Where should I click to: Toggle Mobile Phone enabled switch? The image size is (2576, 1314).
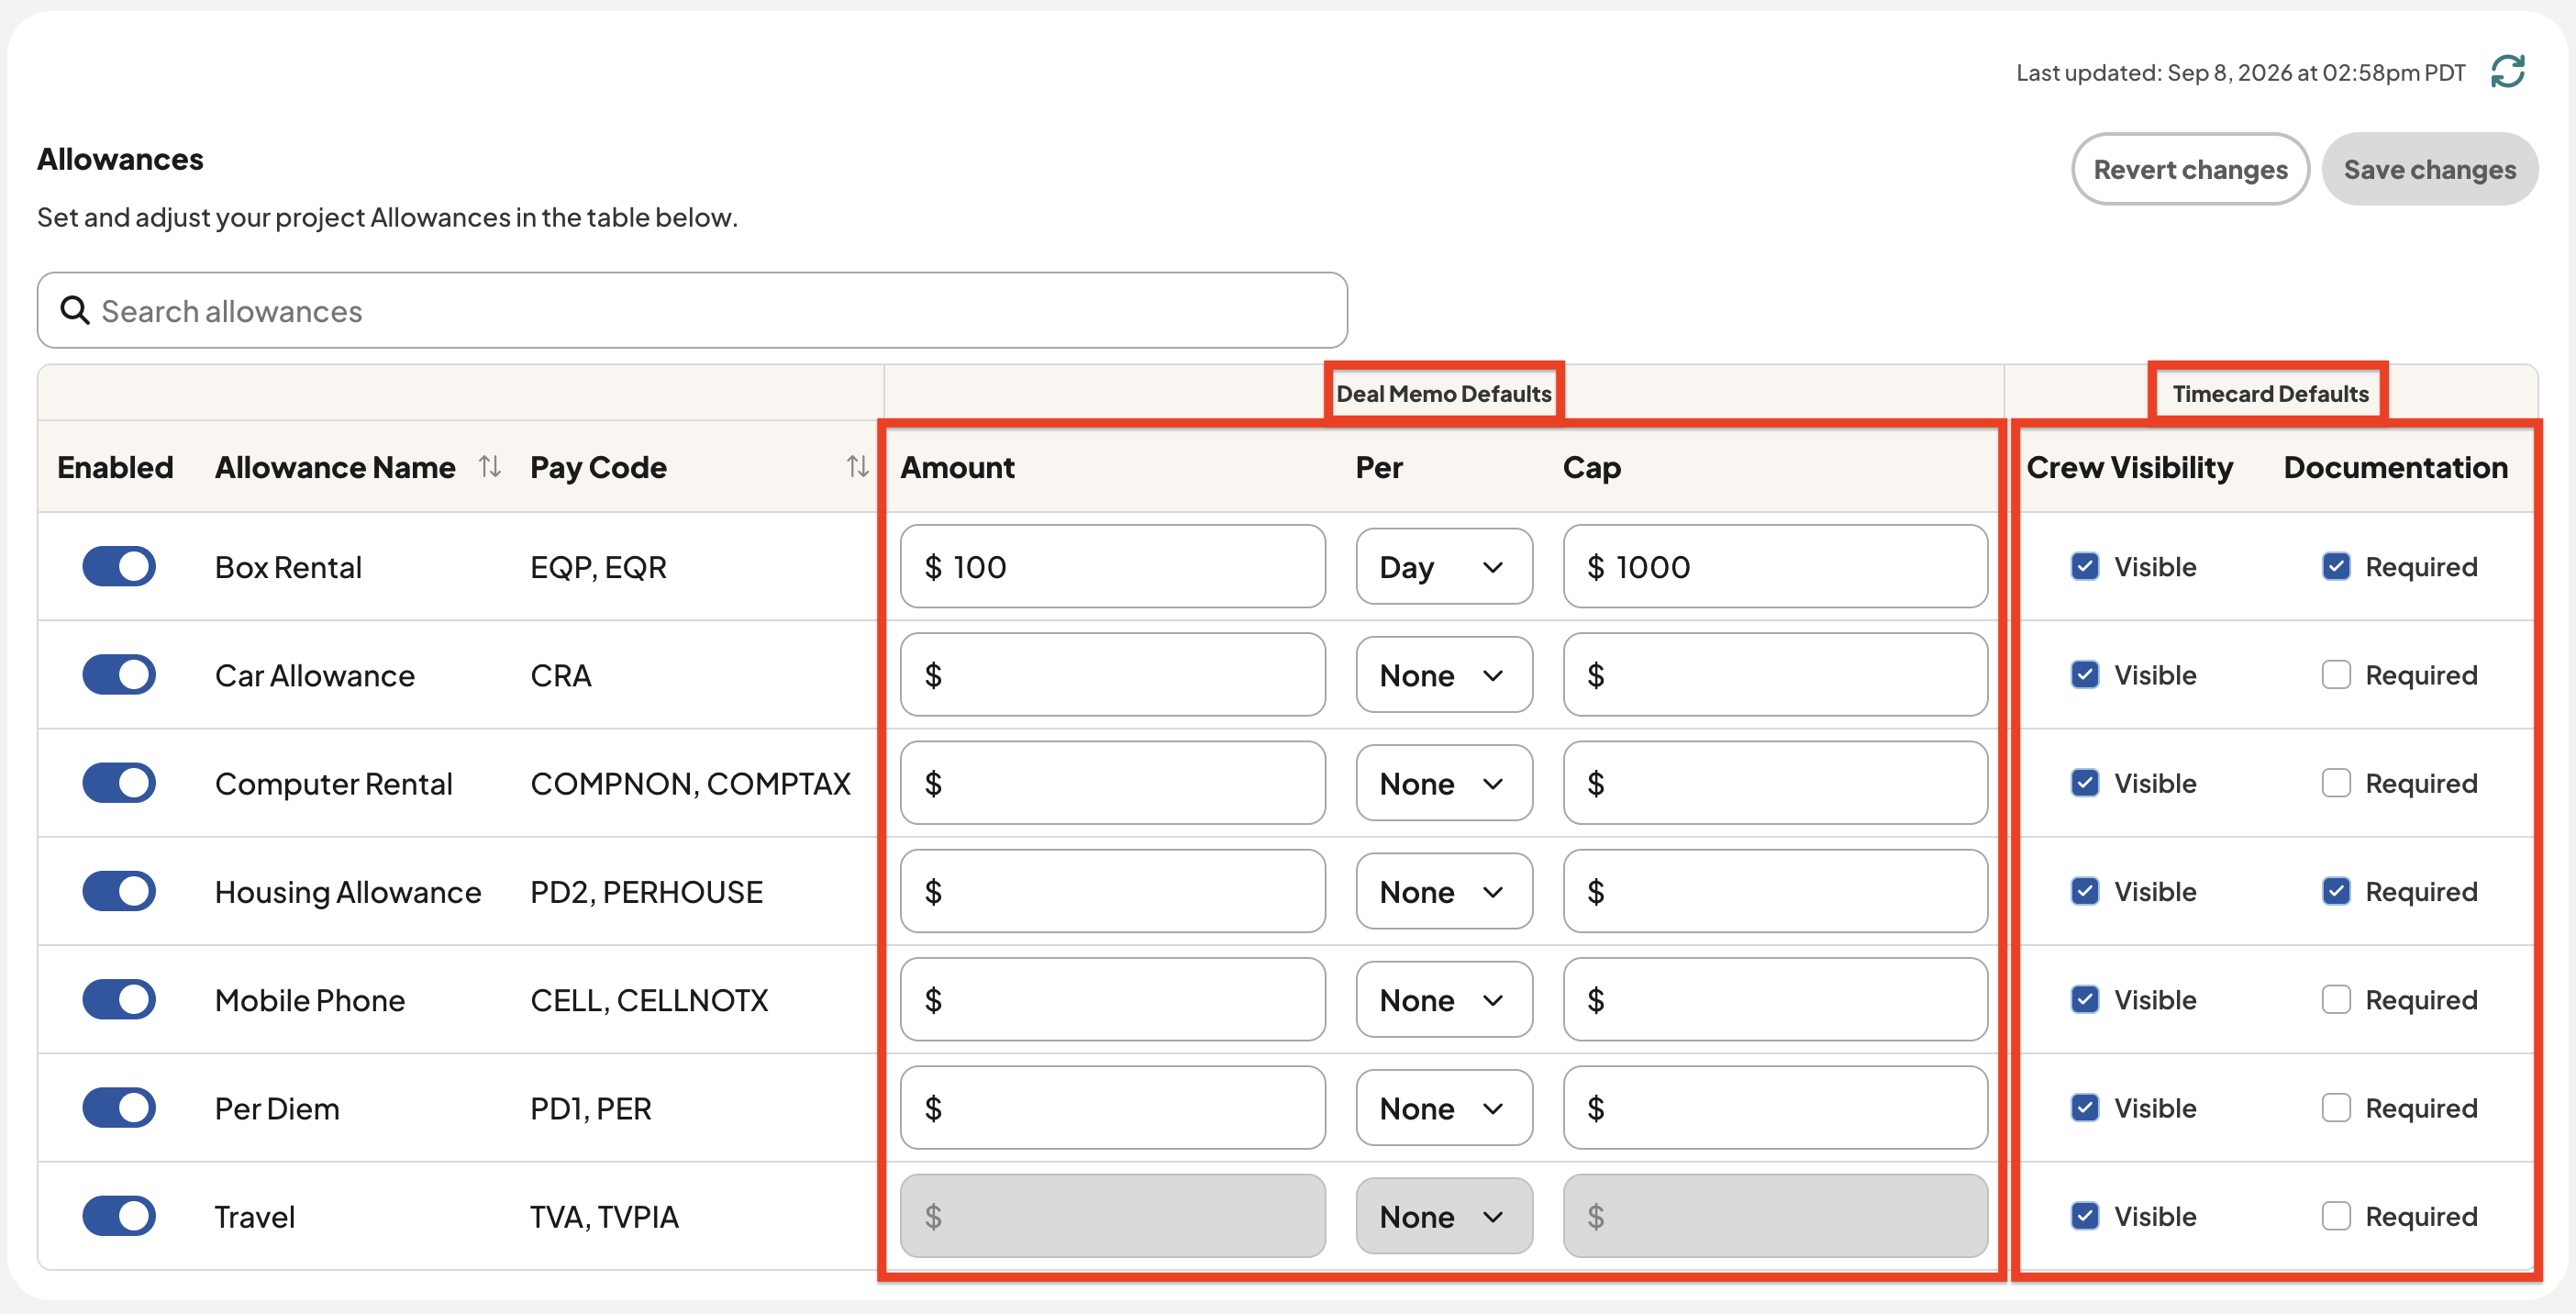click(119, 999)
